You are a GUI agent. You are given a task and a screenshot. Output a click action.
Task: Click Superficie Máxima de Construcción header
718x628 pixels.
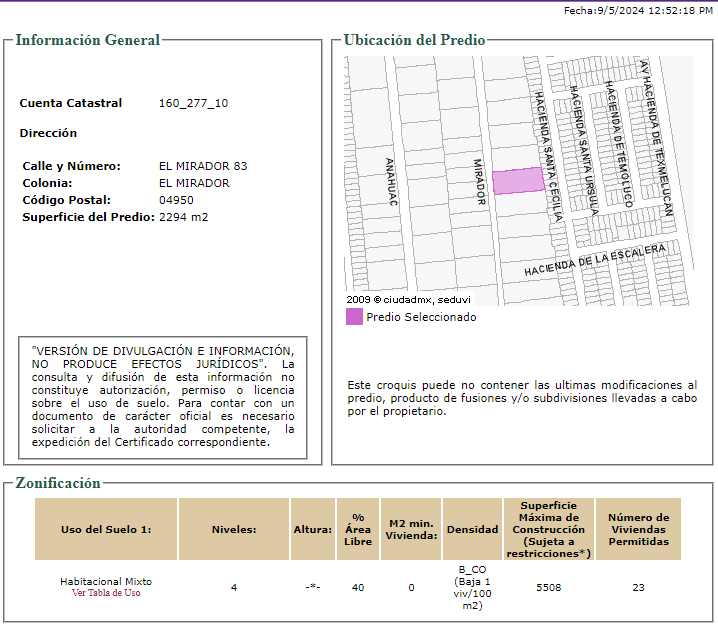(549, 529)
